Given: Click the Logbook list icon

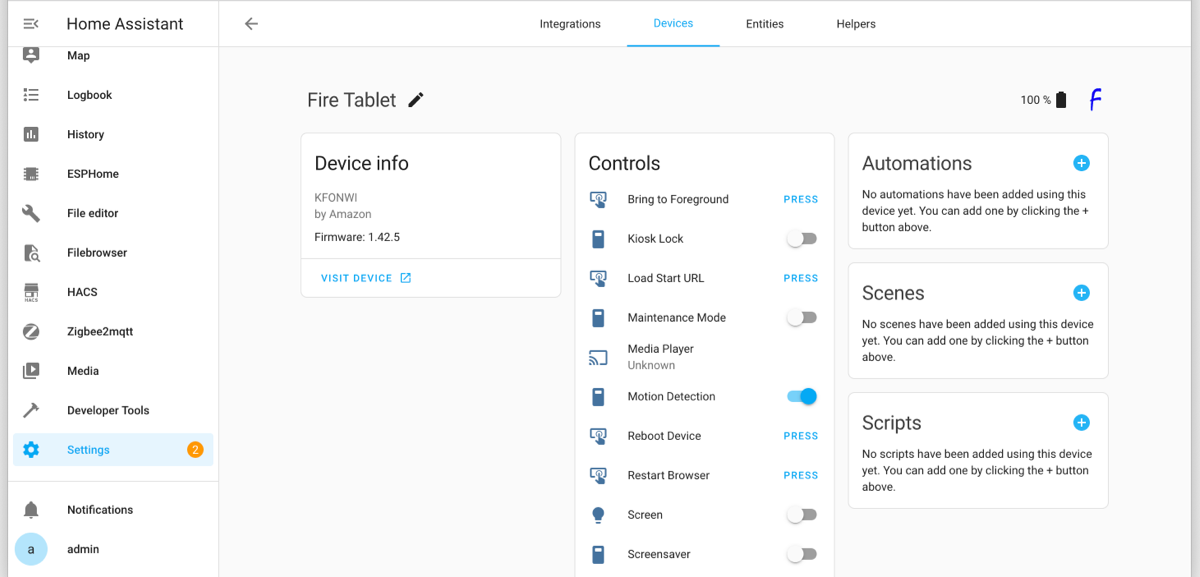Looking at the screenshot, I should pyautogui.click(x=31, y=95).
